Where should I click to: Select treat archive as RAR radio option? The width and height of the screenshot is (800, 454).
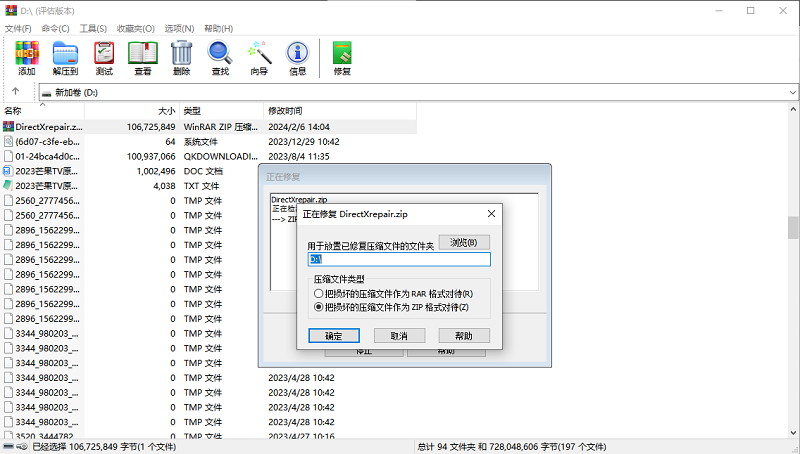point(319,294)
